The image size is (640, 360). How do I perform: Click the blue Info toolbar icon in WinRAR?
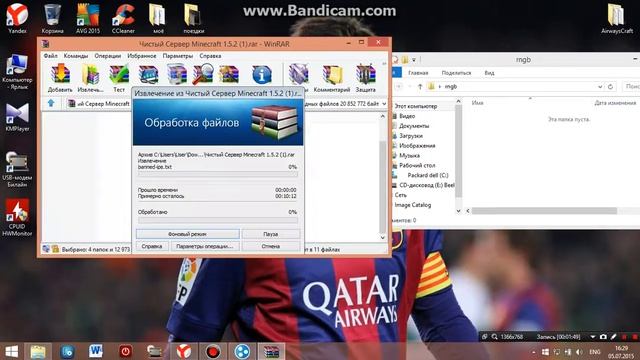tap(262, 75)
